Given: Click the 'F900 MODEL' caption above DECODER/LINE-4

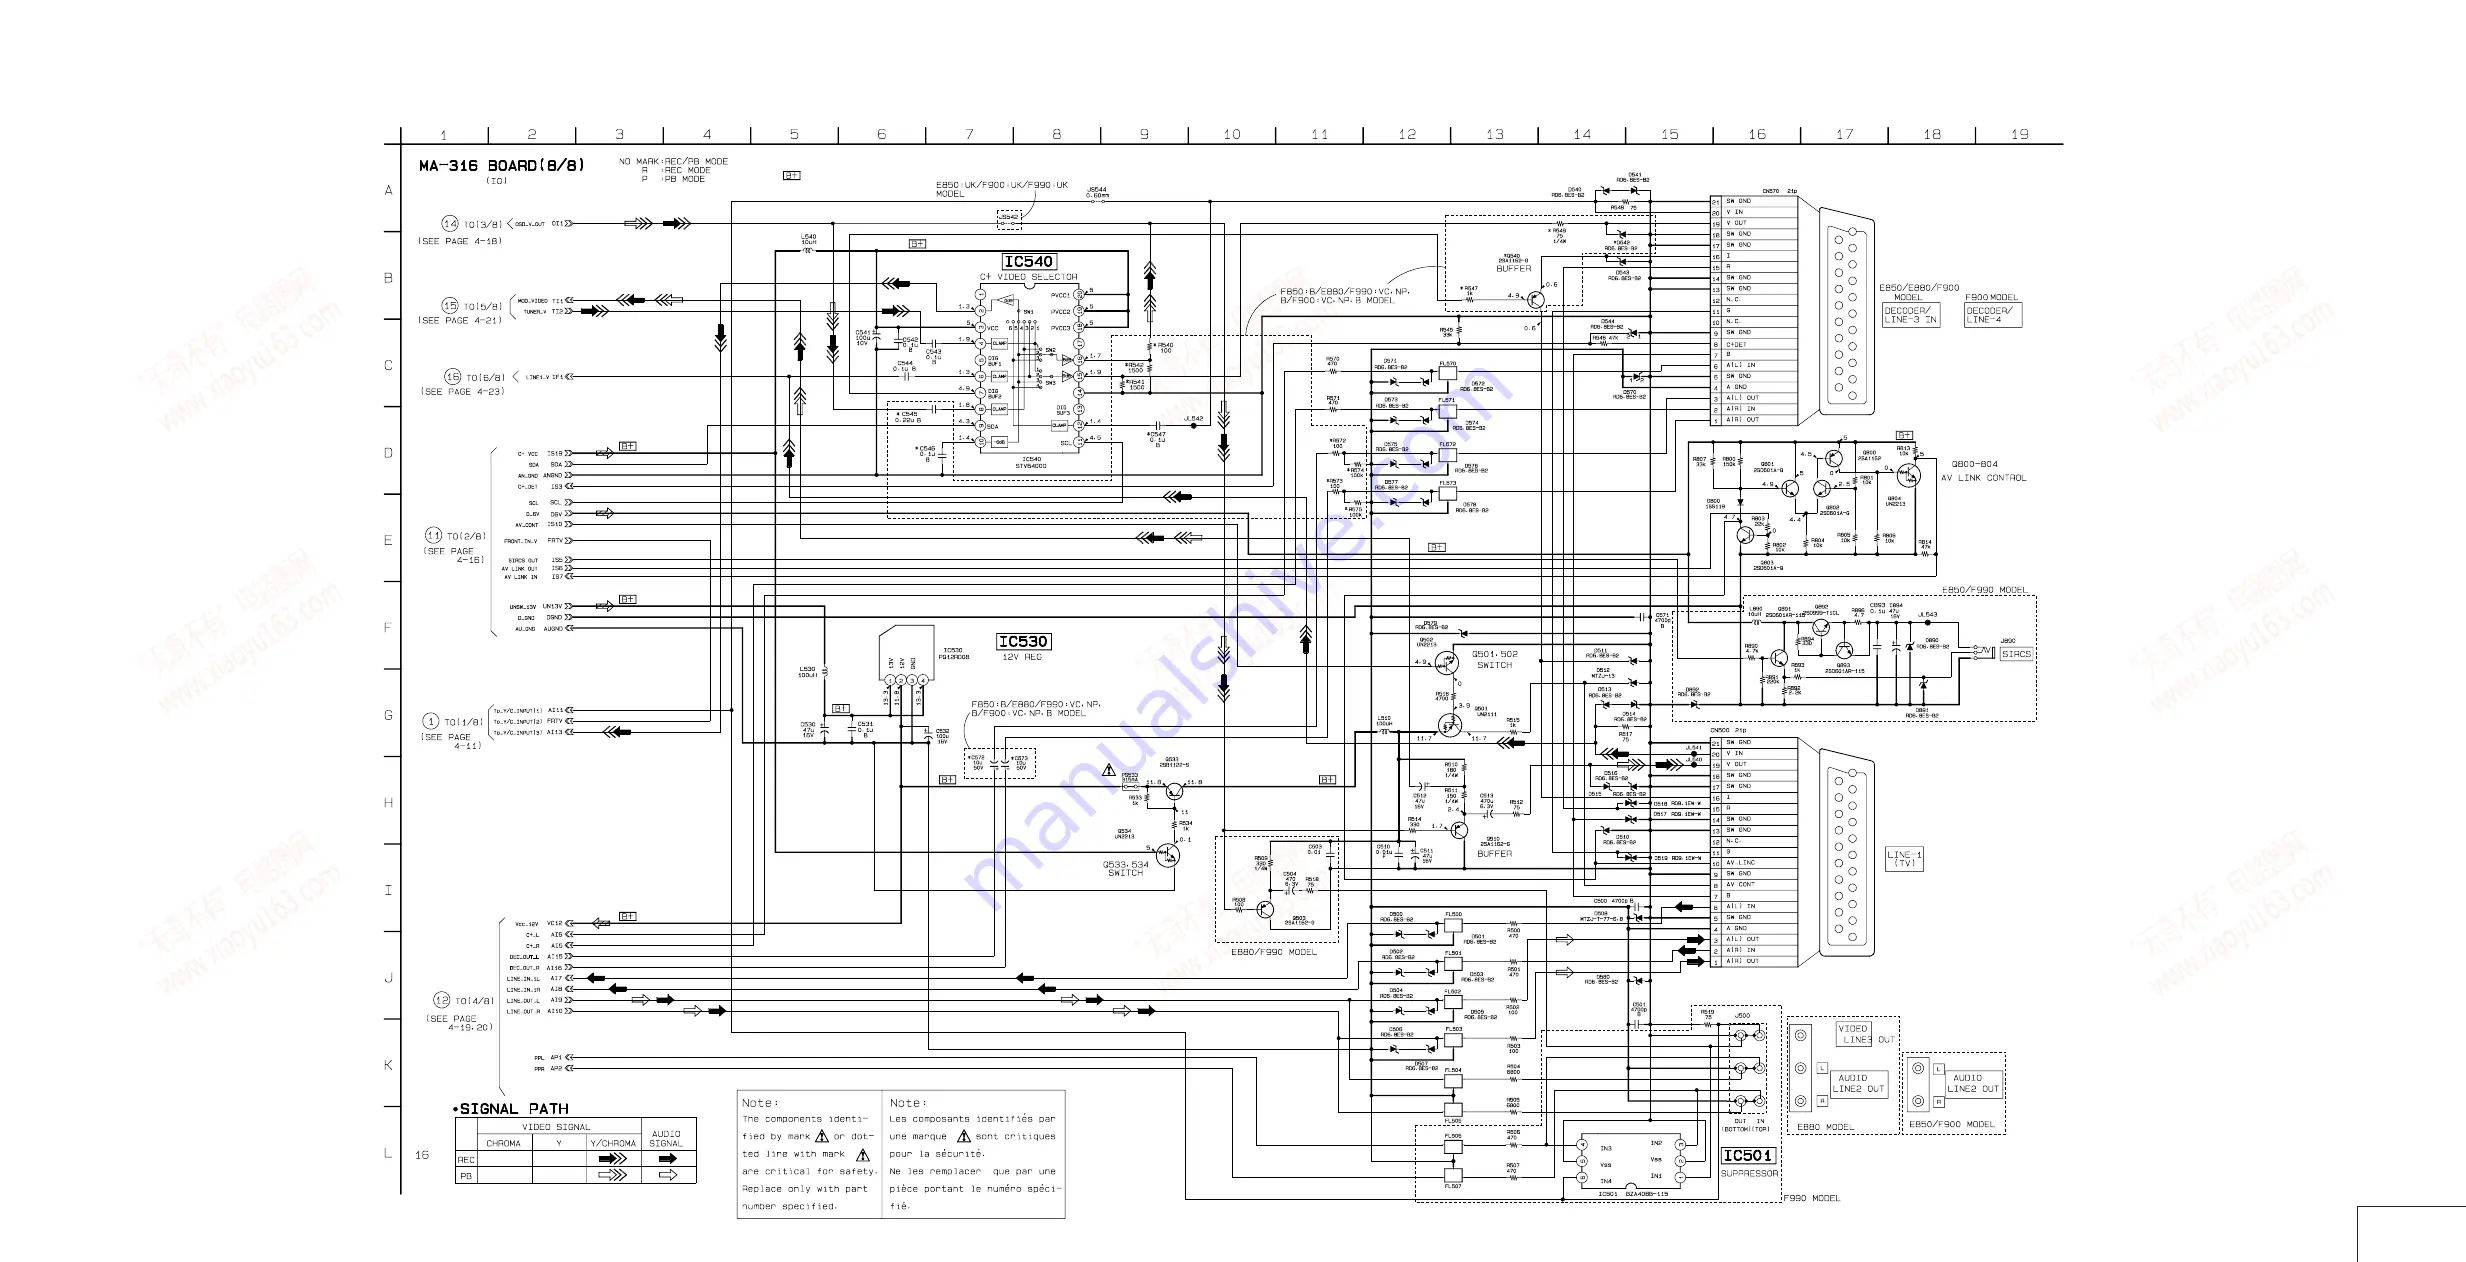Looking at the screenshot, I should [x=1992, y=298].
